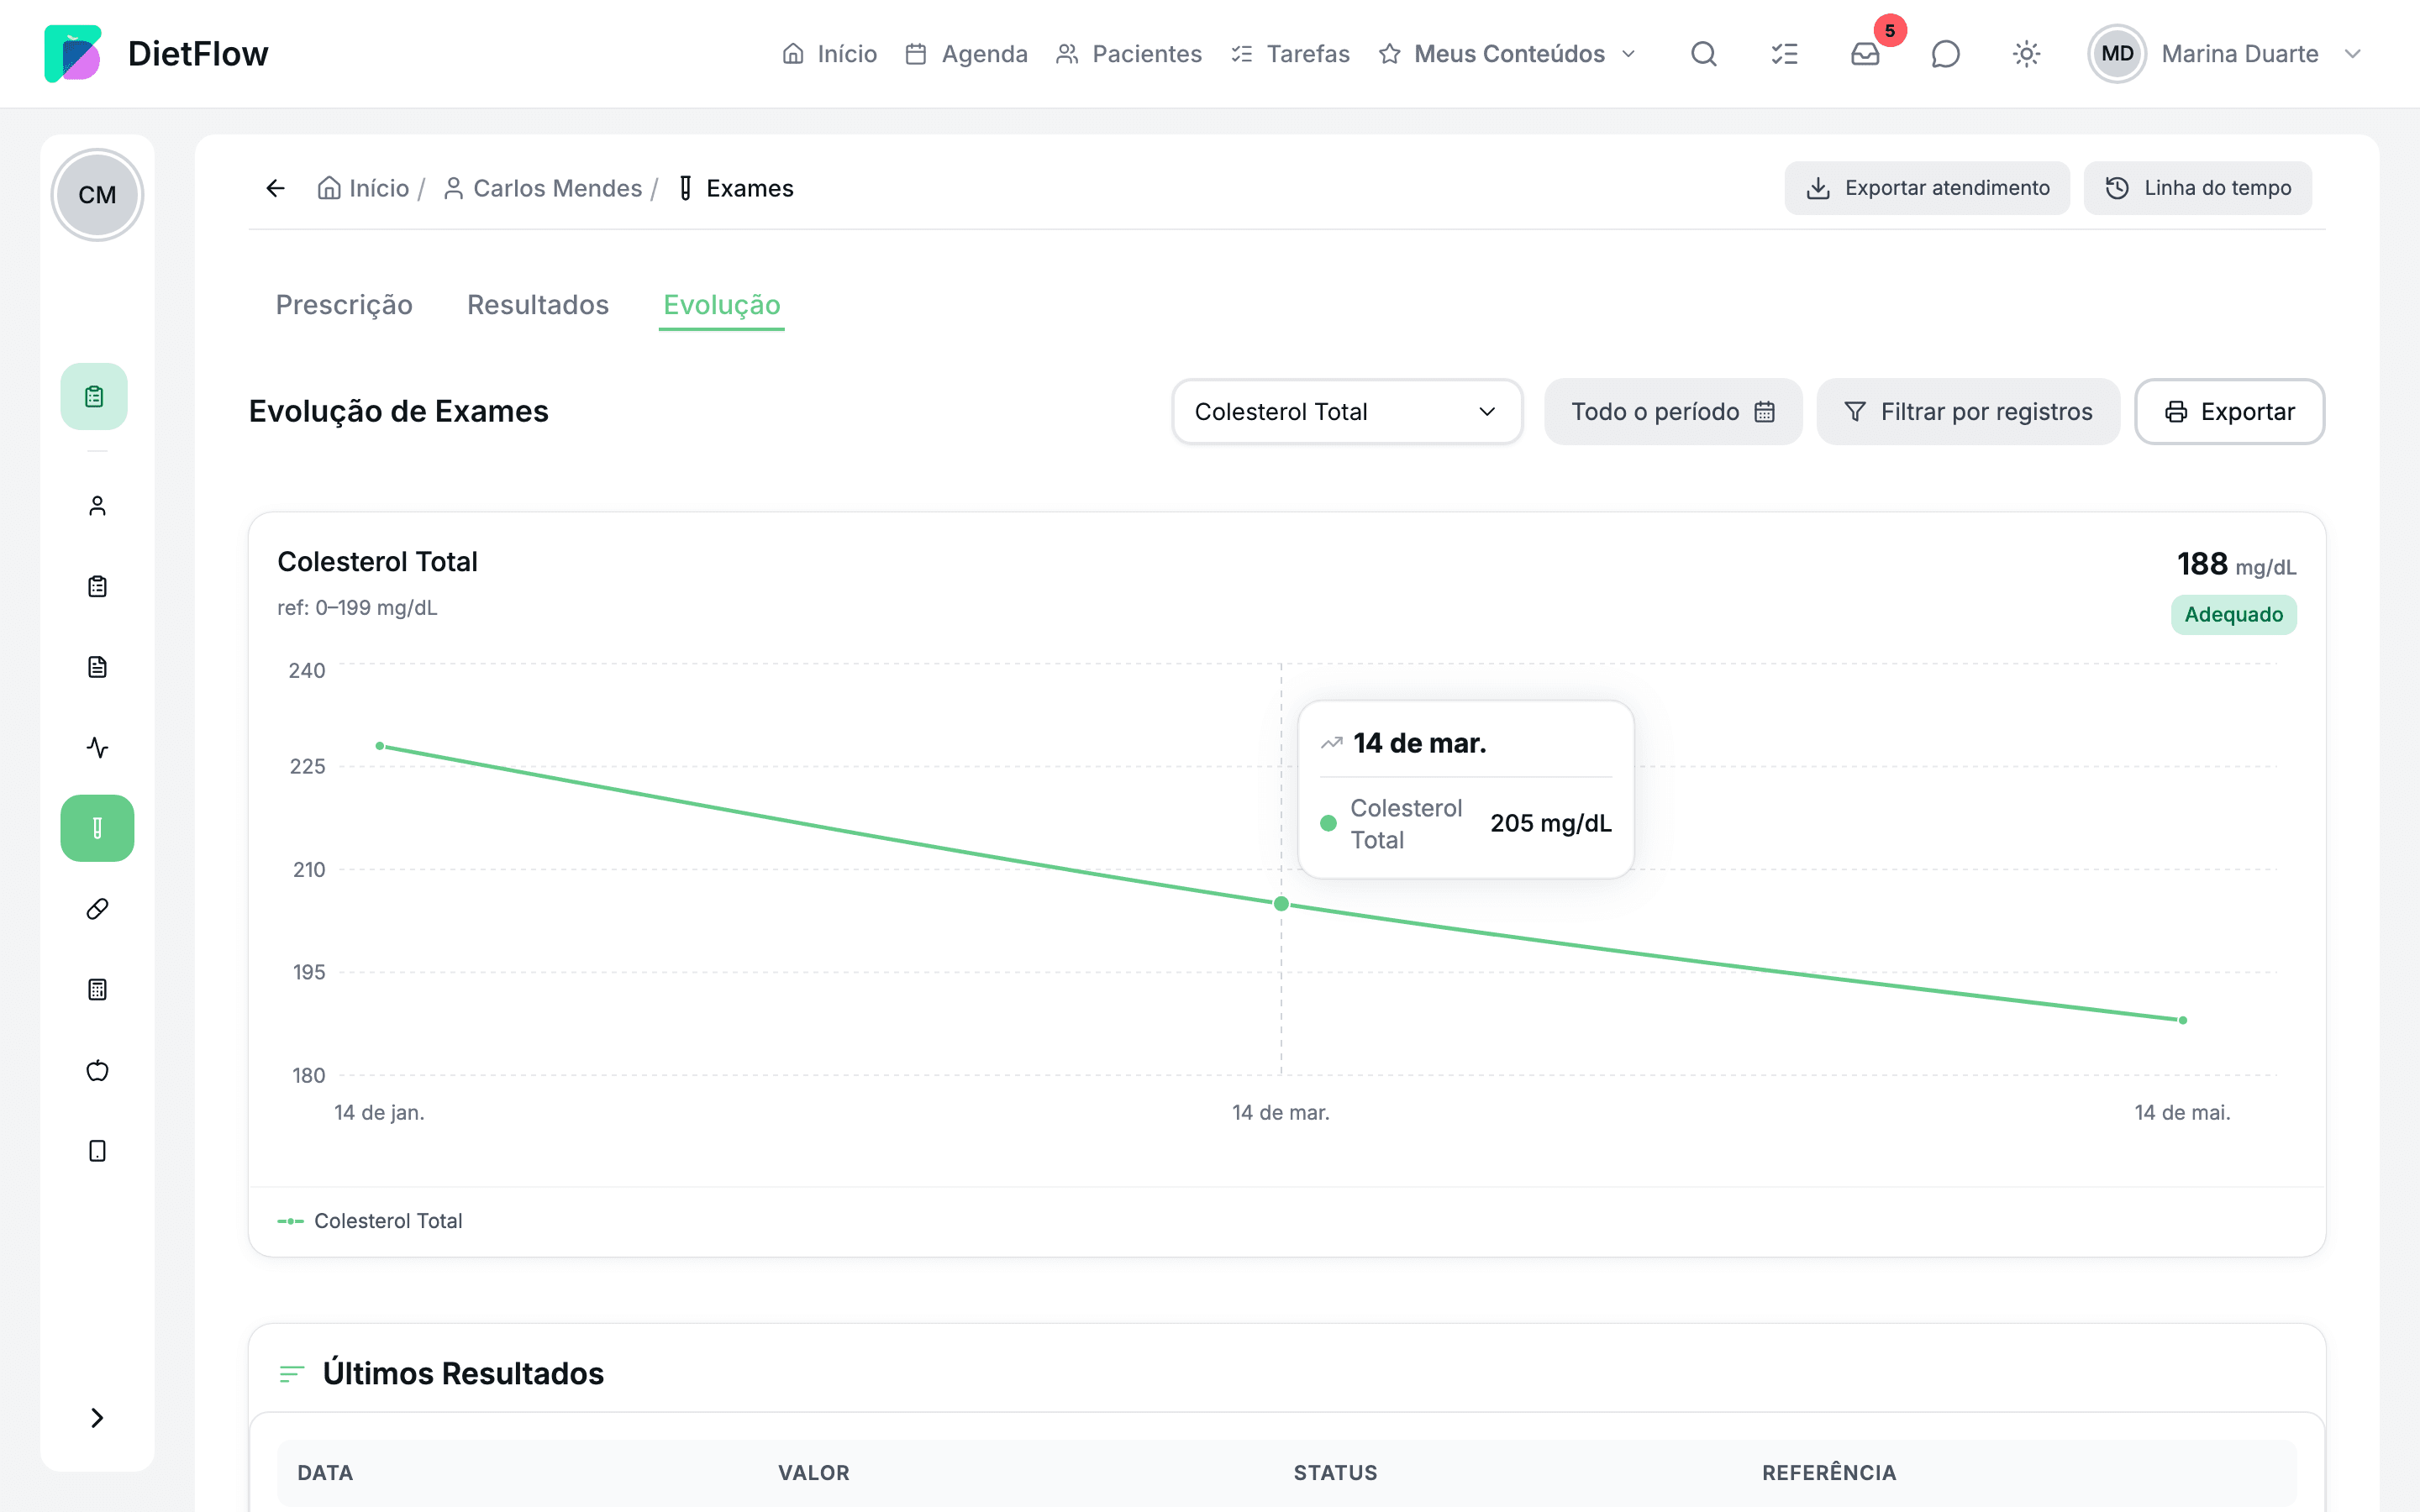Click Exames breadcrumb item

(x=736, y=188)
